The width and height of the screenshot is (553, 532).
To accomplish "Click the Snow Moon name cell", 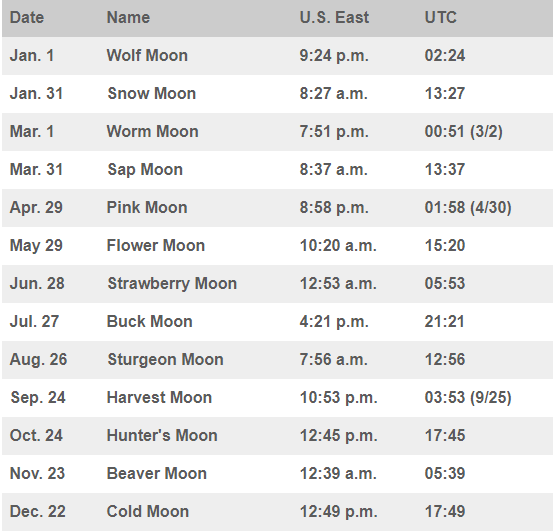I will [x=152, y=94].
